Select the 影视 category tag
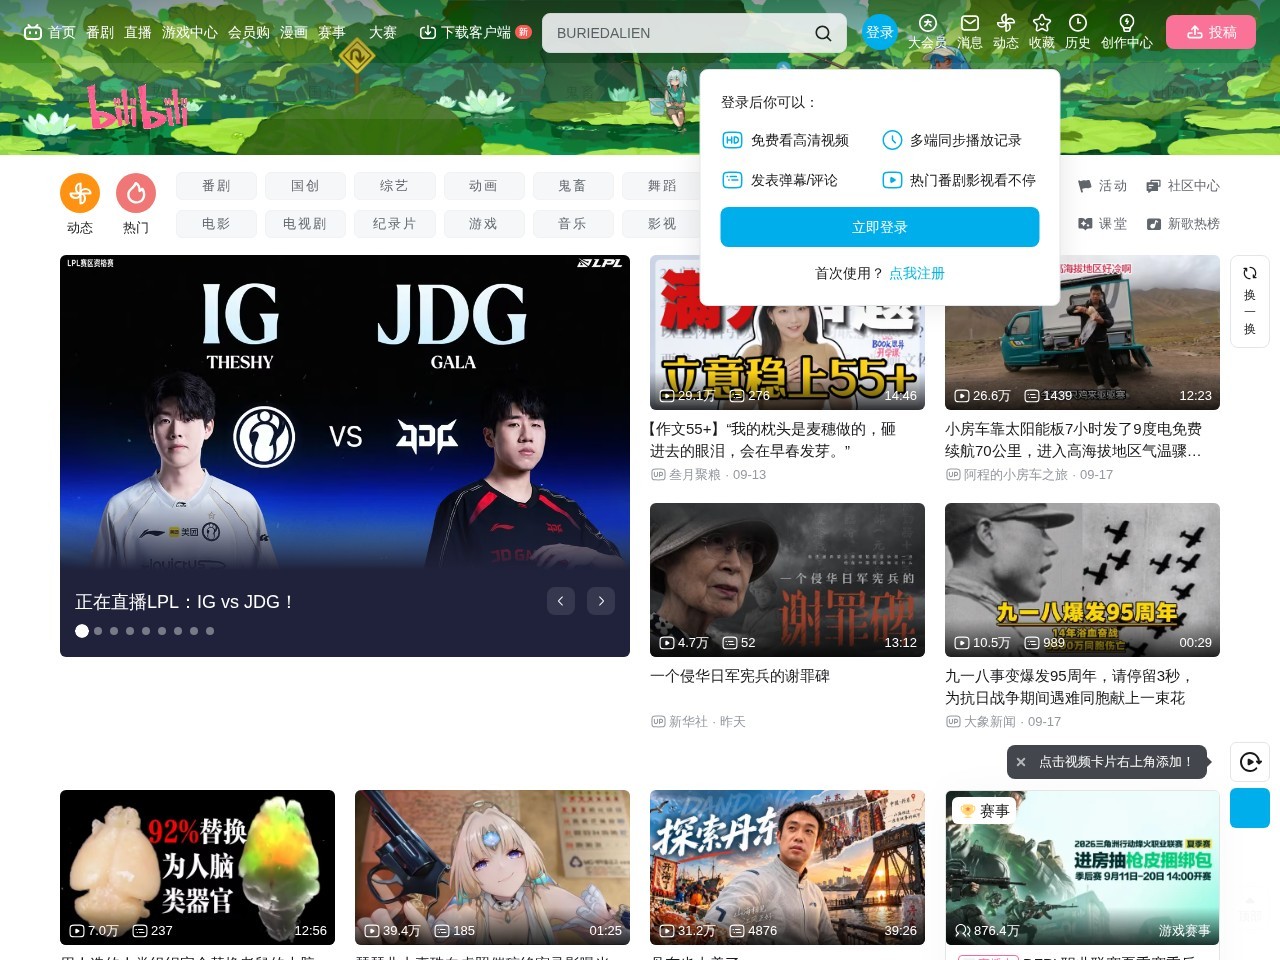Image resolution: width=1280 pixels, height=960 pixels. (661, 224)
